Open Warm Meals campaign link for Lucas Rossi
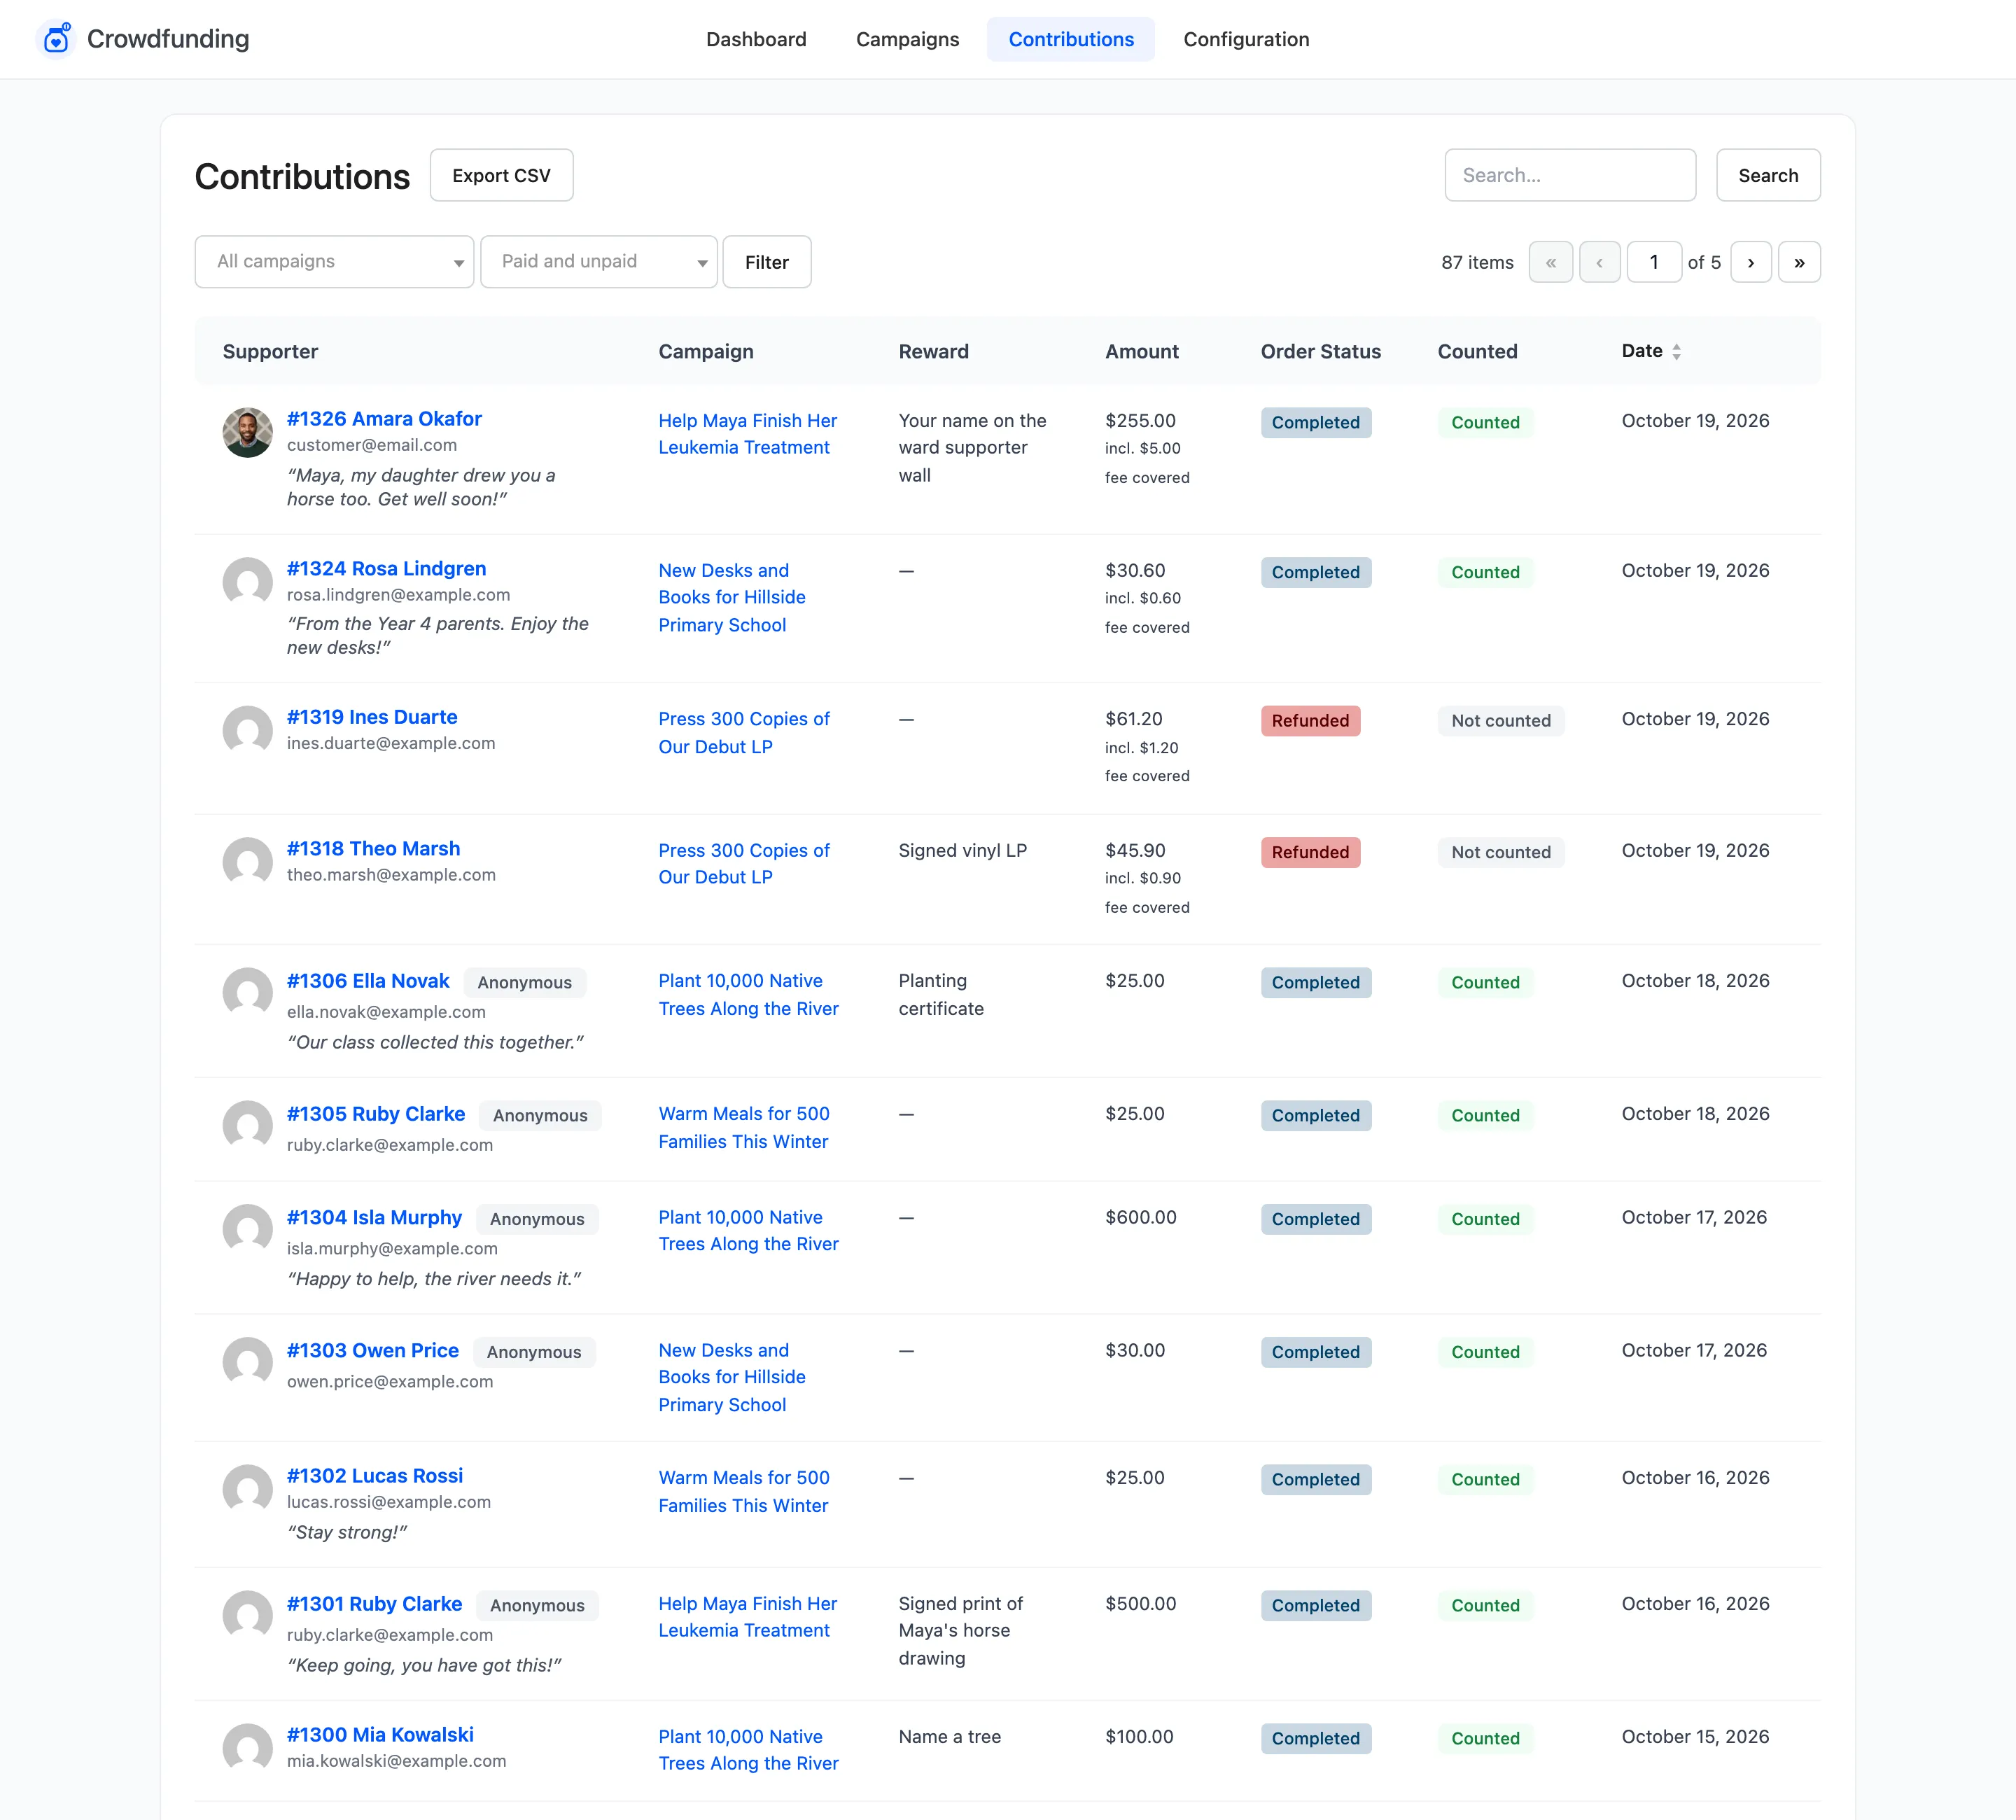The image size is (2016, 1820). [x=744, y=1492]
